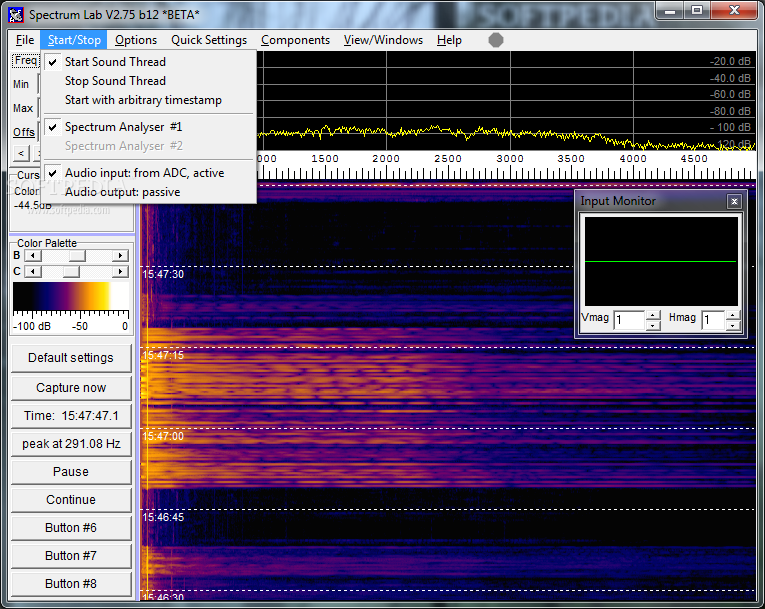Click left arrow of C palette scrollbar
This screenshot has width=765, height=609.
point(32,272)
